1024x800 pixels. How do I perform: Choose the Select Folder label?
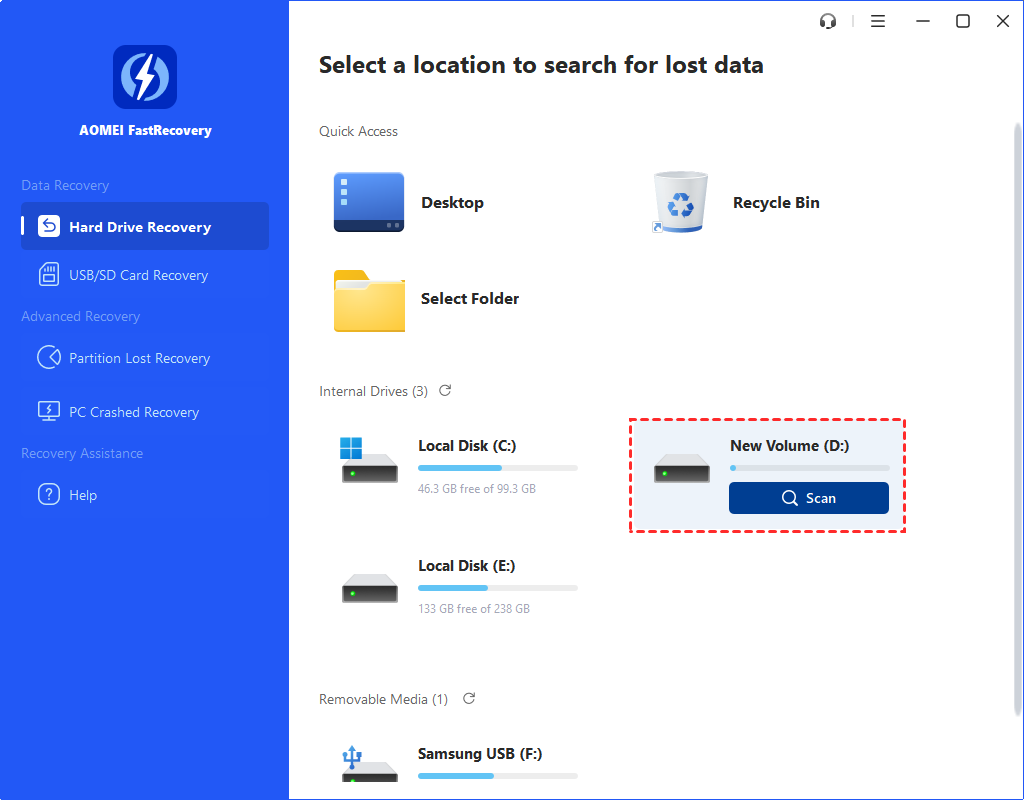click(x=470, y=298)
